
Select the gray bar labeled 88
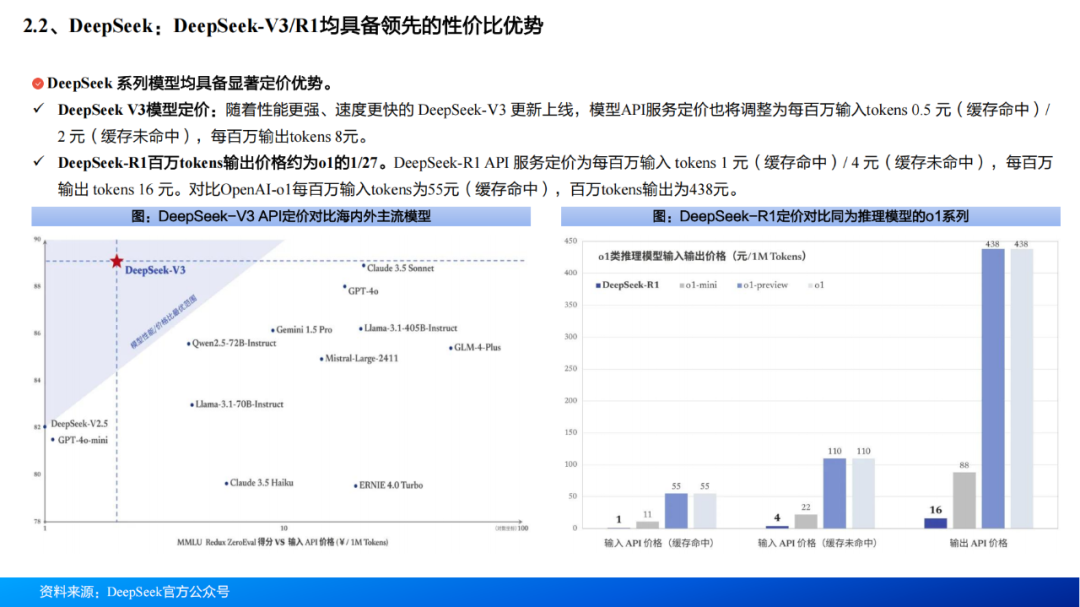(x=964, y=500)
